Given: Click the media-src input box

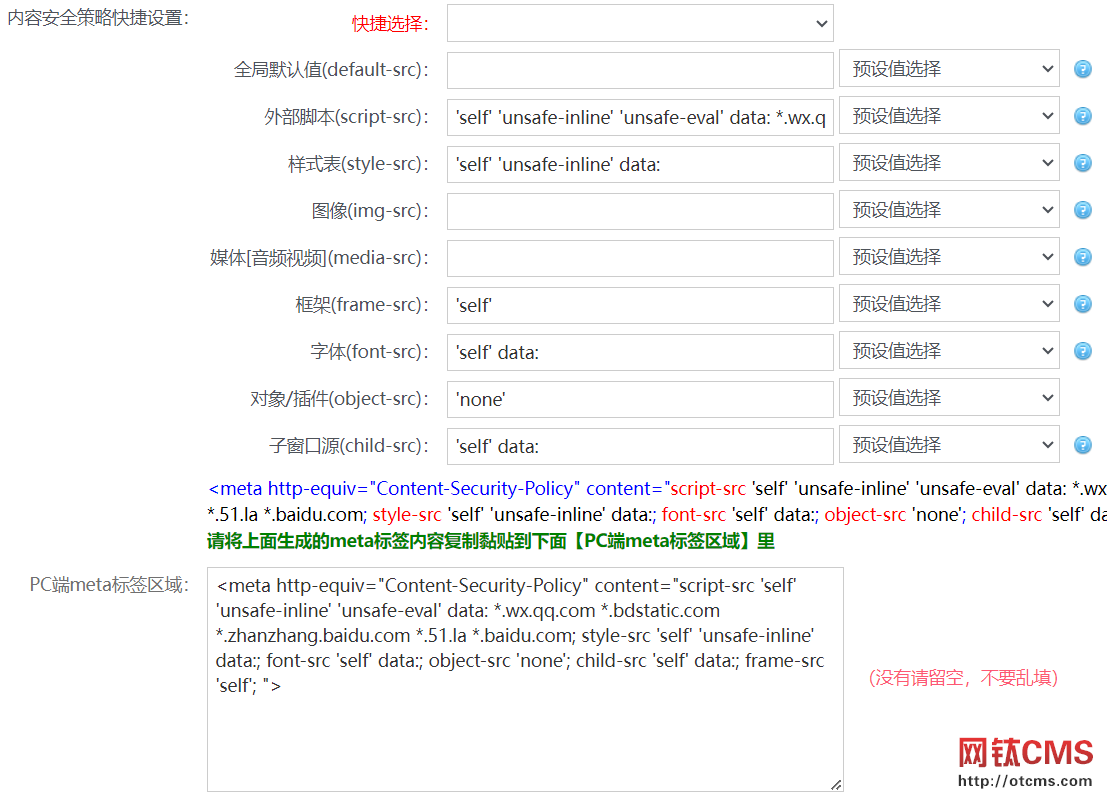Looking at the screenshot, I should coord(639,257).
